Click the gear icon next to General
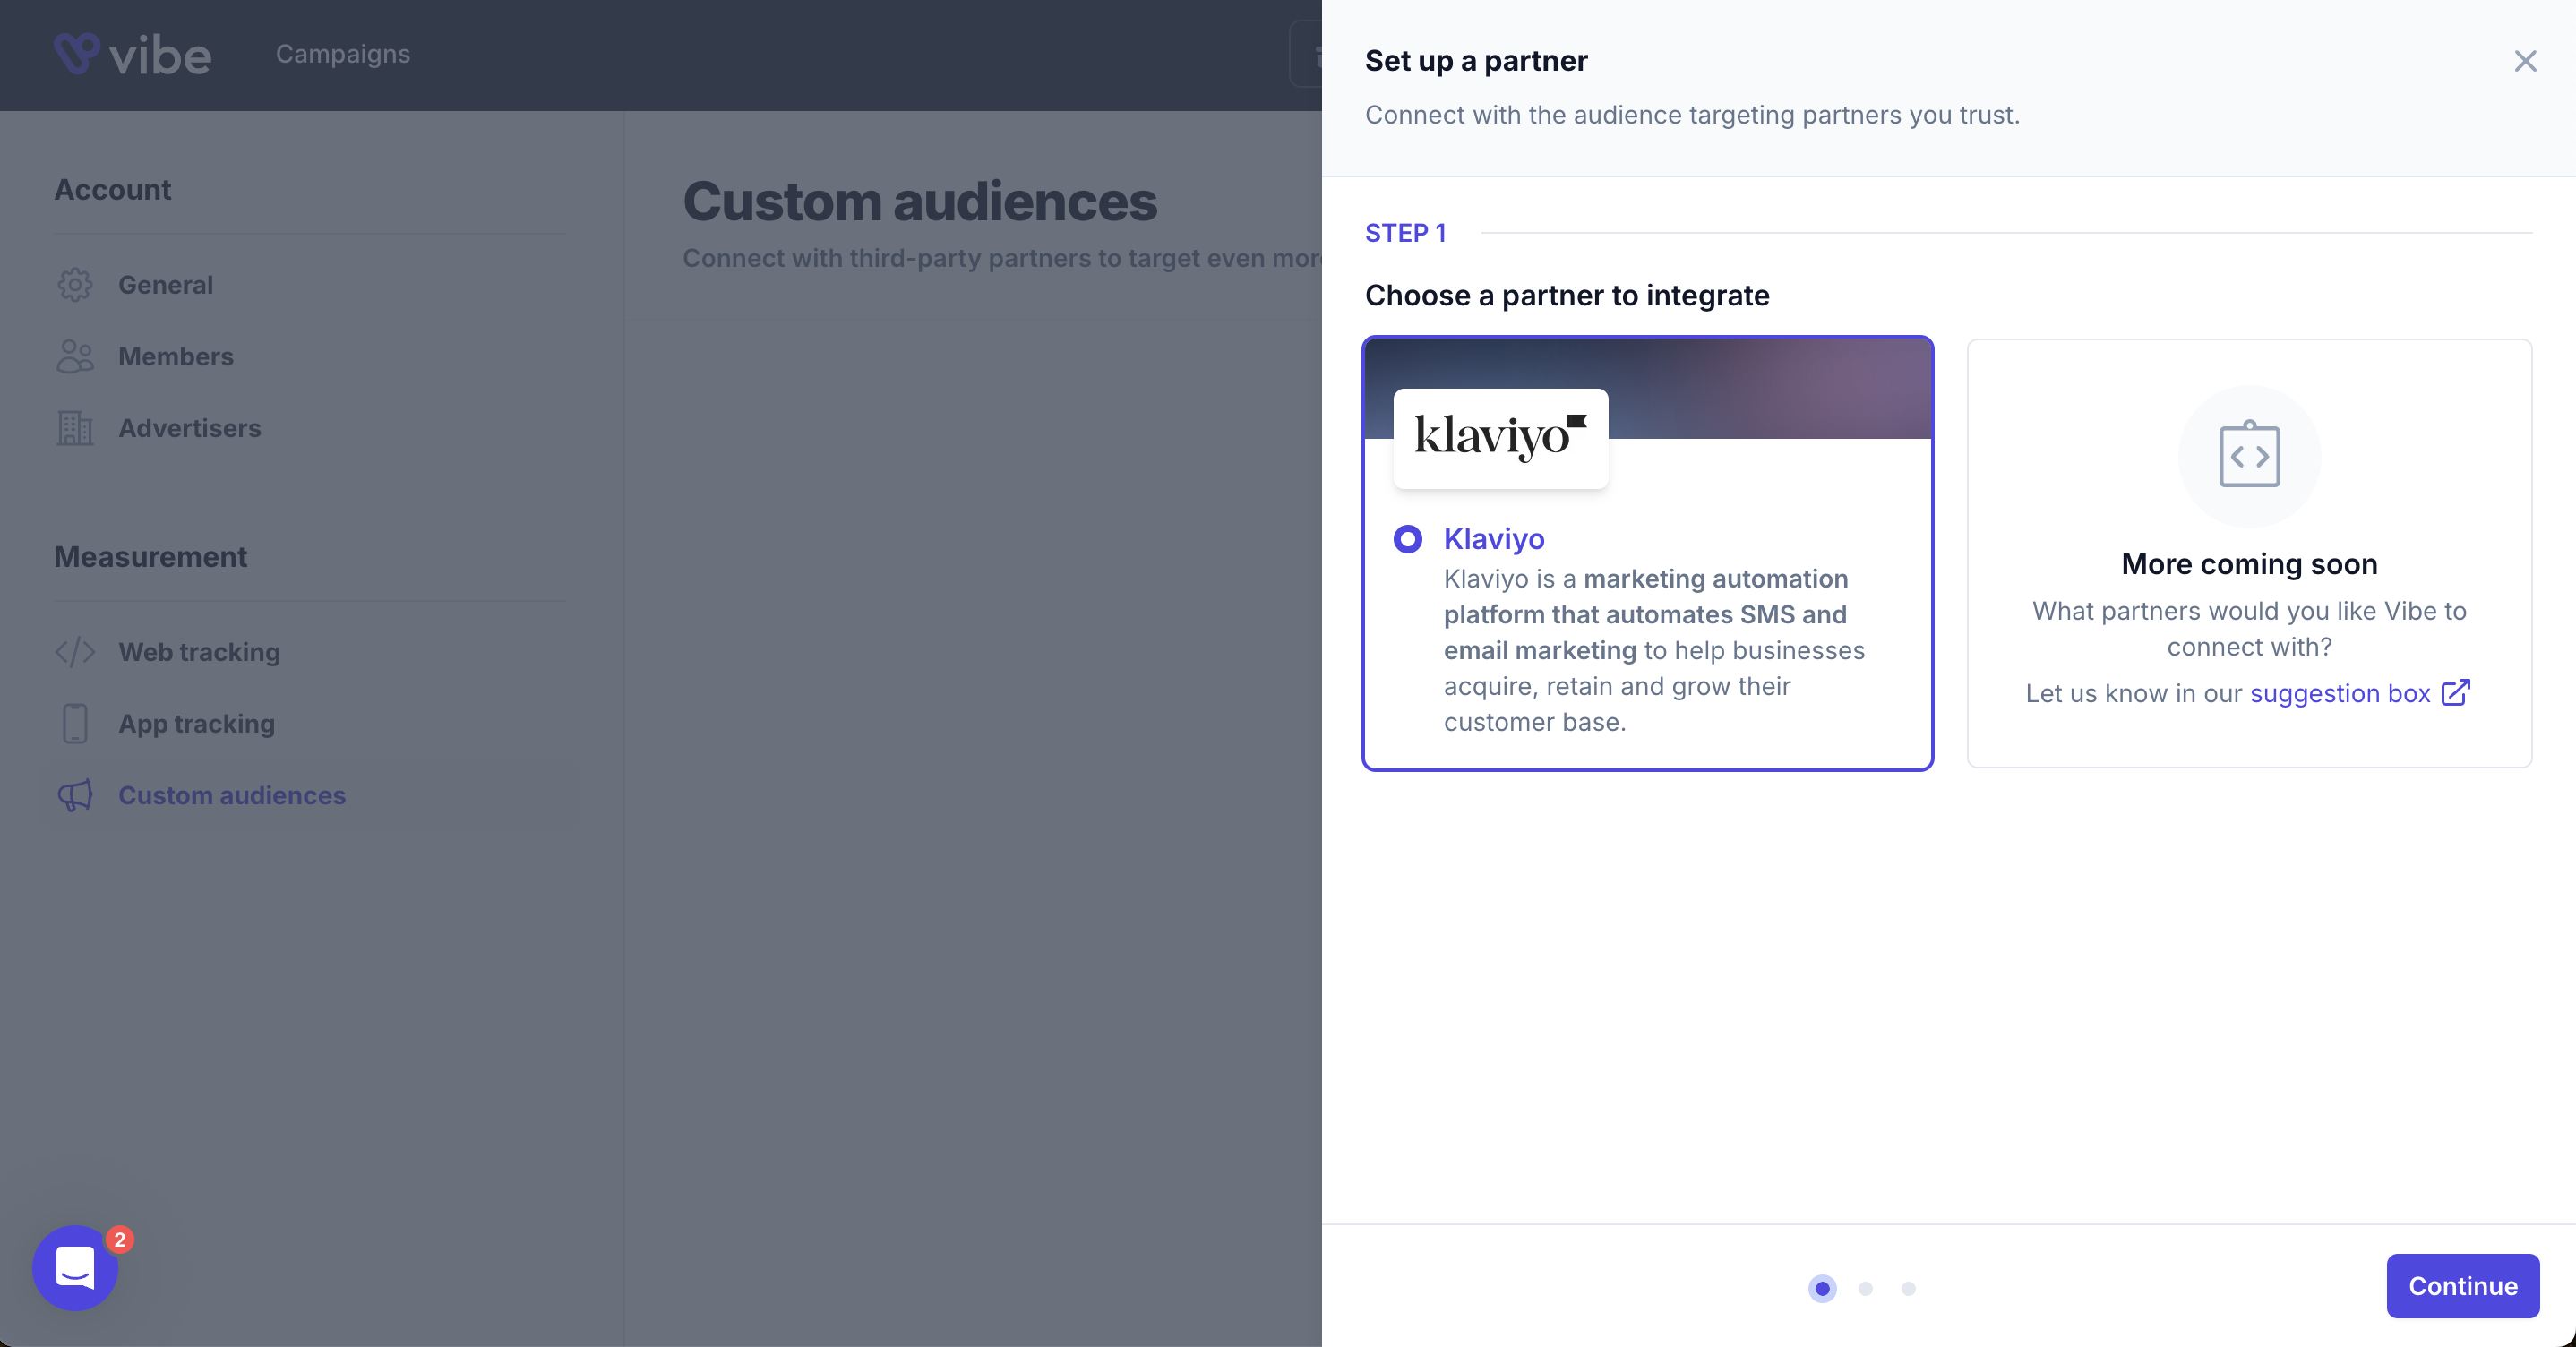The height and width of the screenshot is (1347, 2576). [75, 285]
